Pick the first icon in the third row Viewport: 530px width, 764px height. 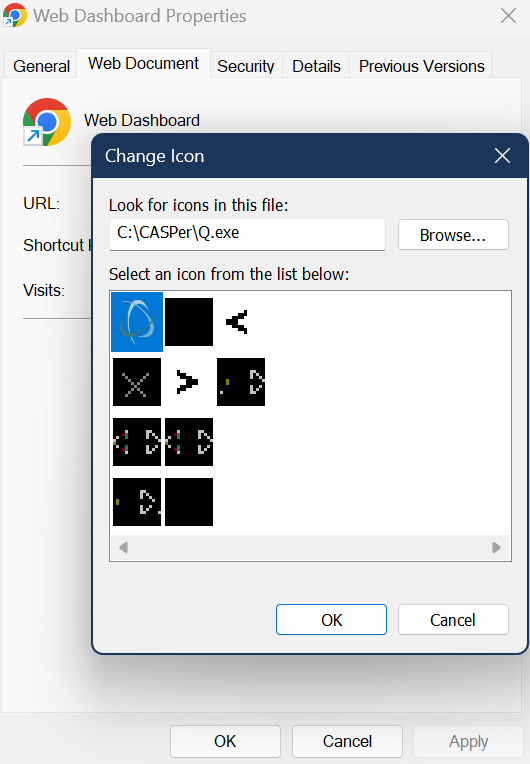coord(137,442)
